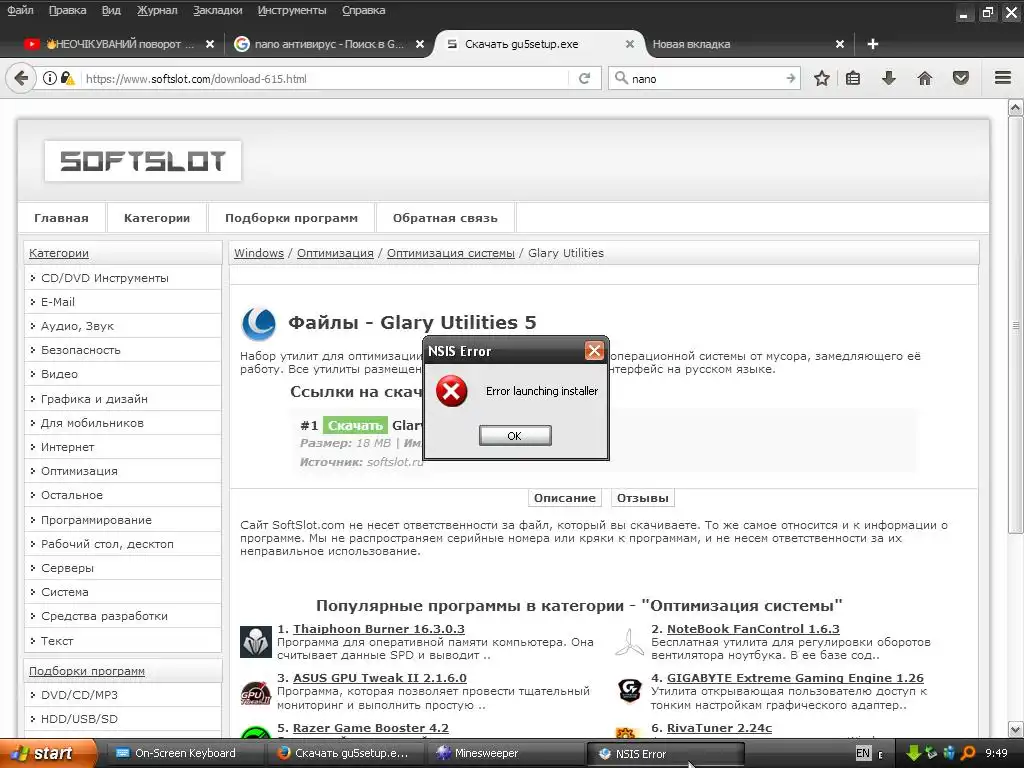1024x768 pixels.
Task: Open the Категории site menu item
Action: pyautogui.click(x=157, y=218)
